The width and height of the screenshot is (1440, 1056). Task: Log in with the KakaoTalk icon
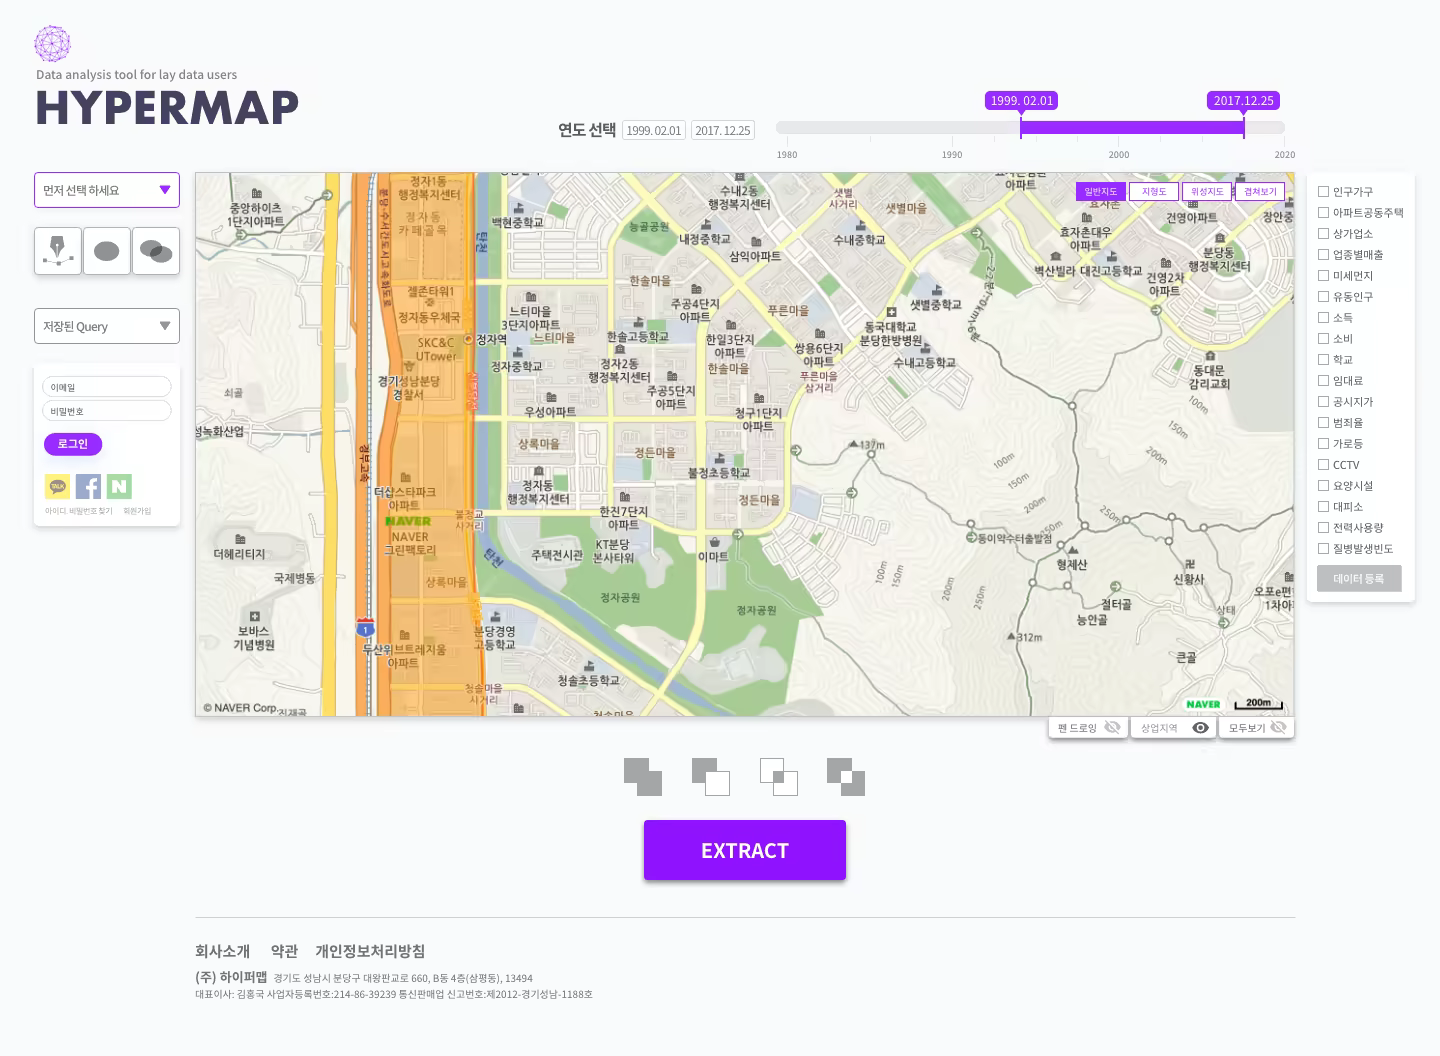(x=57, y=486)
